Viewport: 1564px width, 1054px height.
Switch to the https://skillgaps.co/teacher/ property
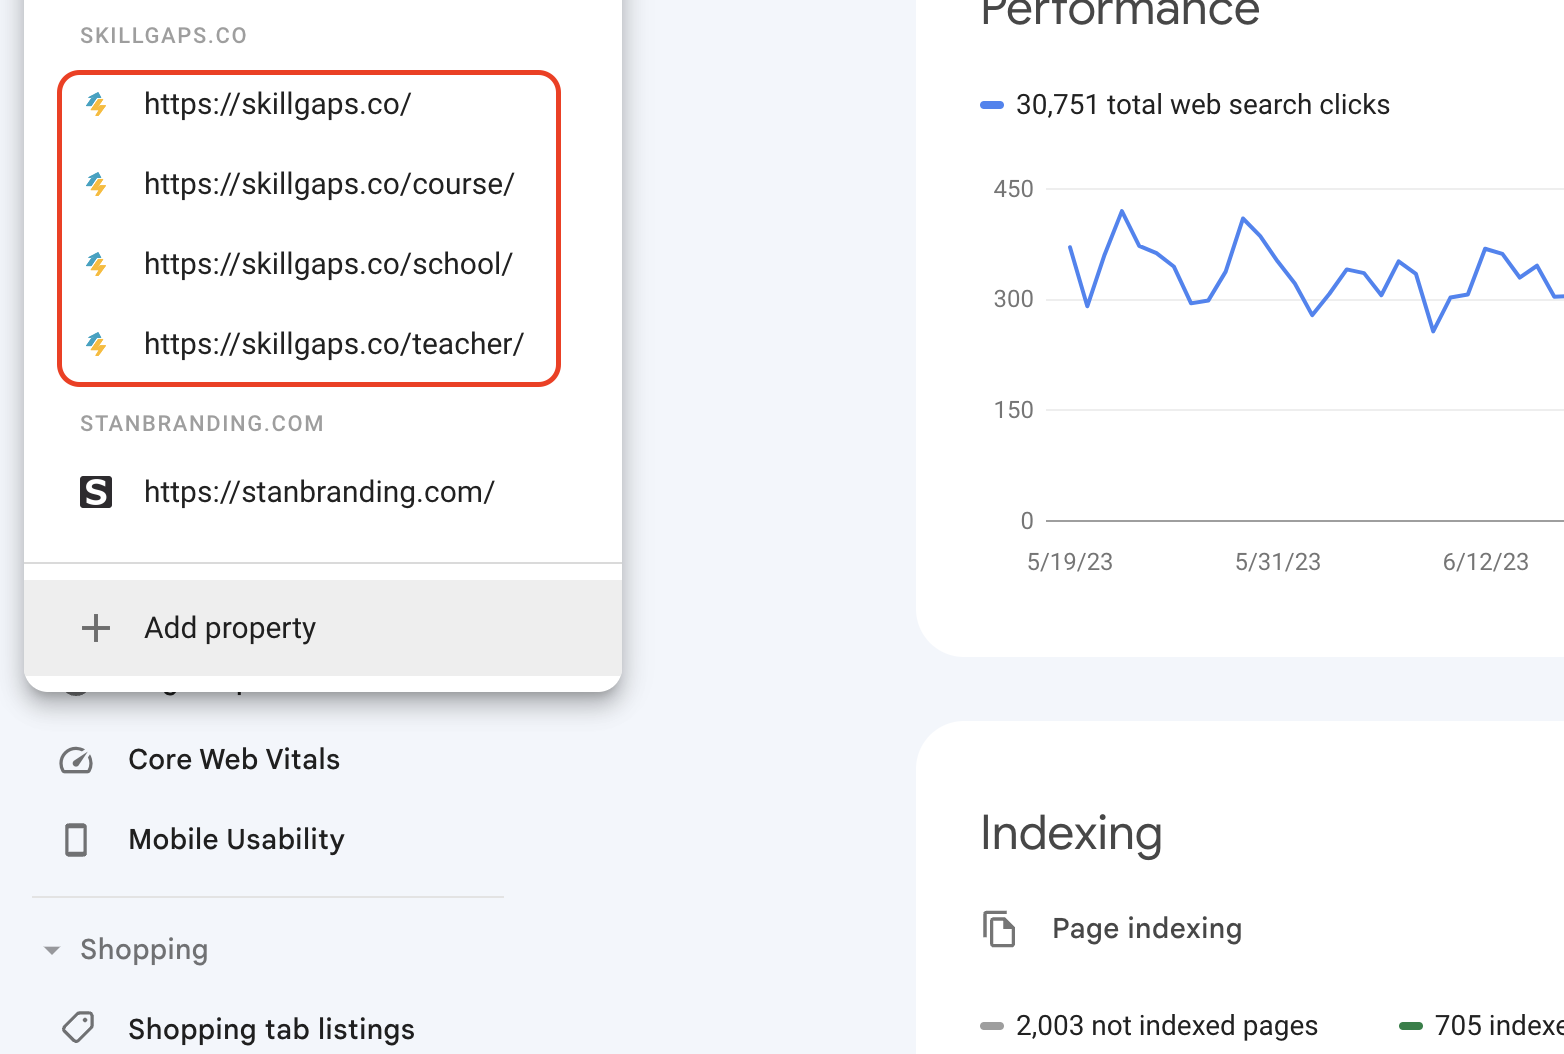[333, 344]
